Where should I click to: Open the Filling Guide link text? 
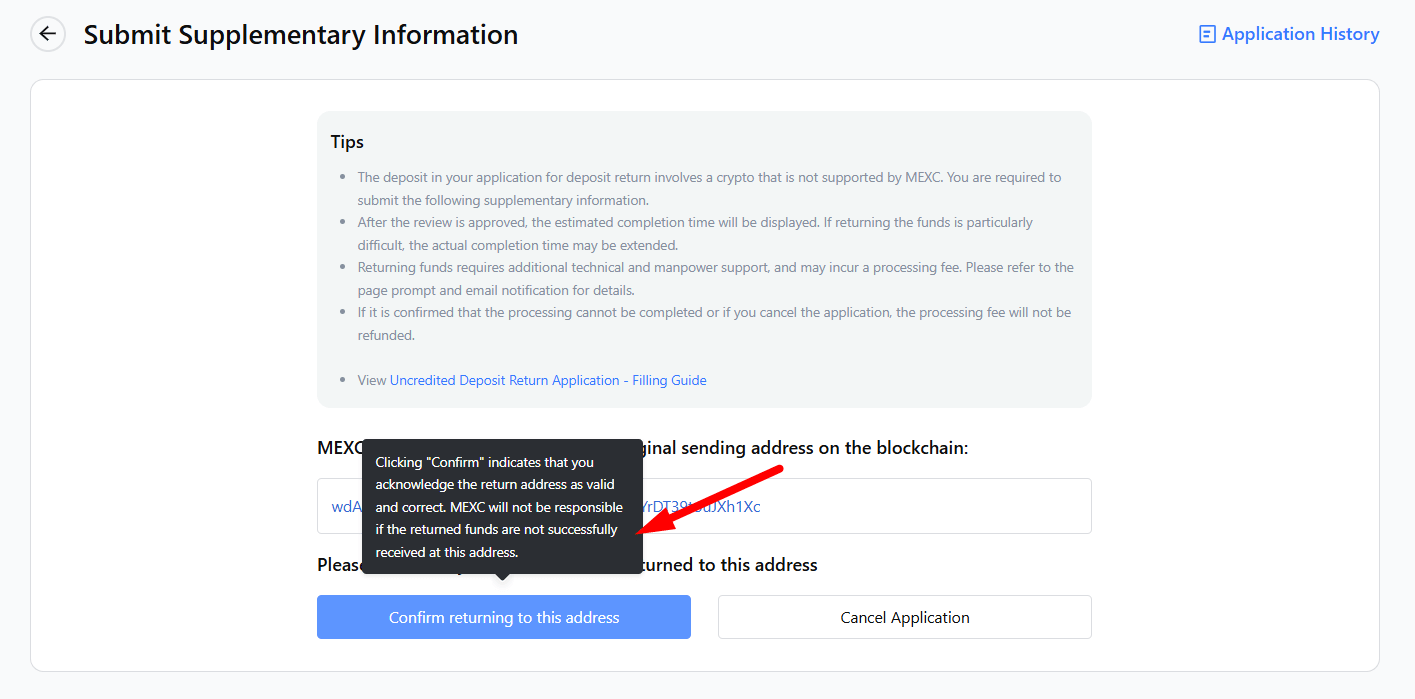(669, 380)
